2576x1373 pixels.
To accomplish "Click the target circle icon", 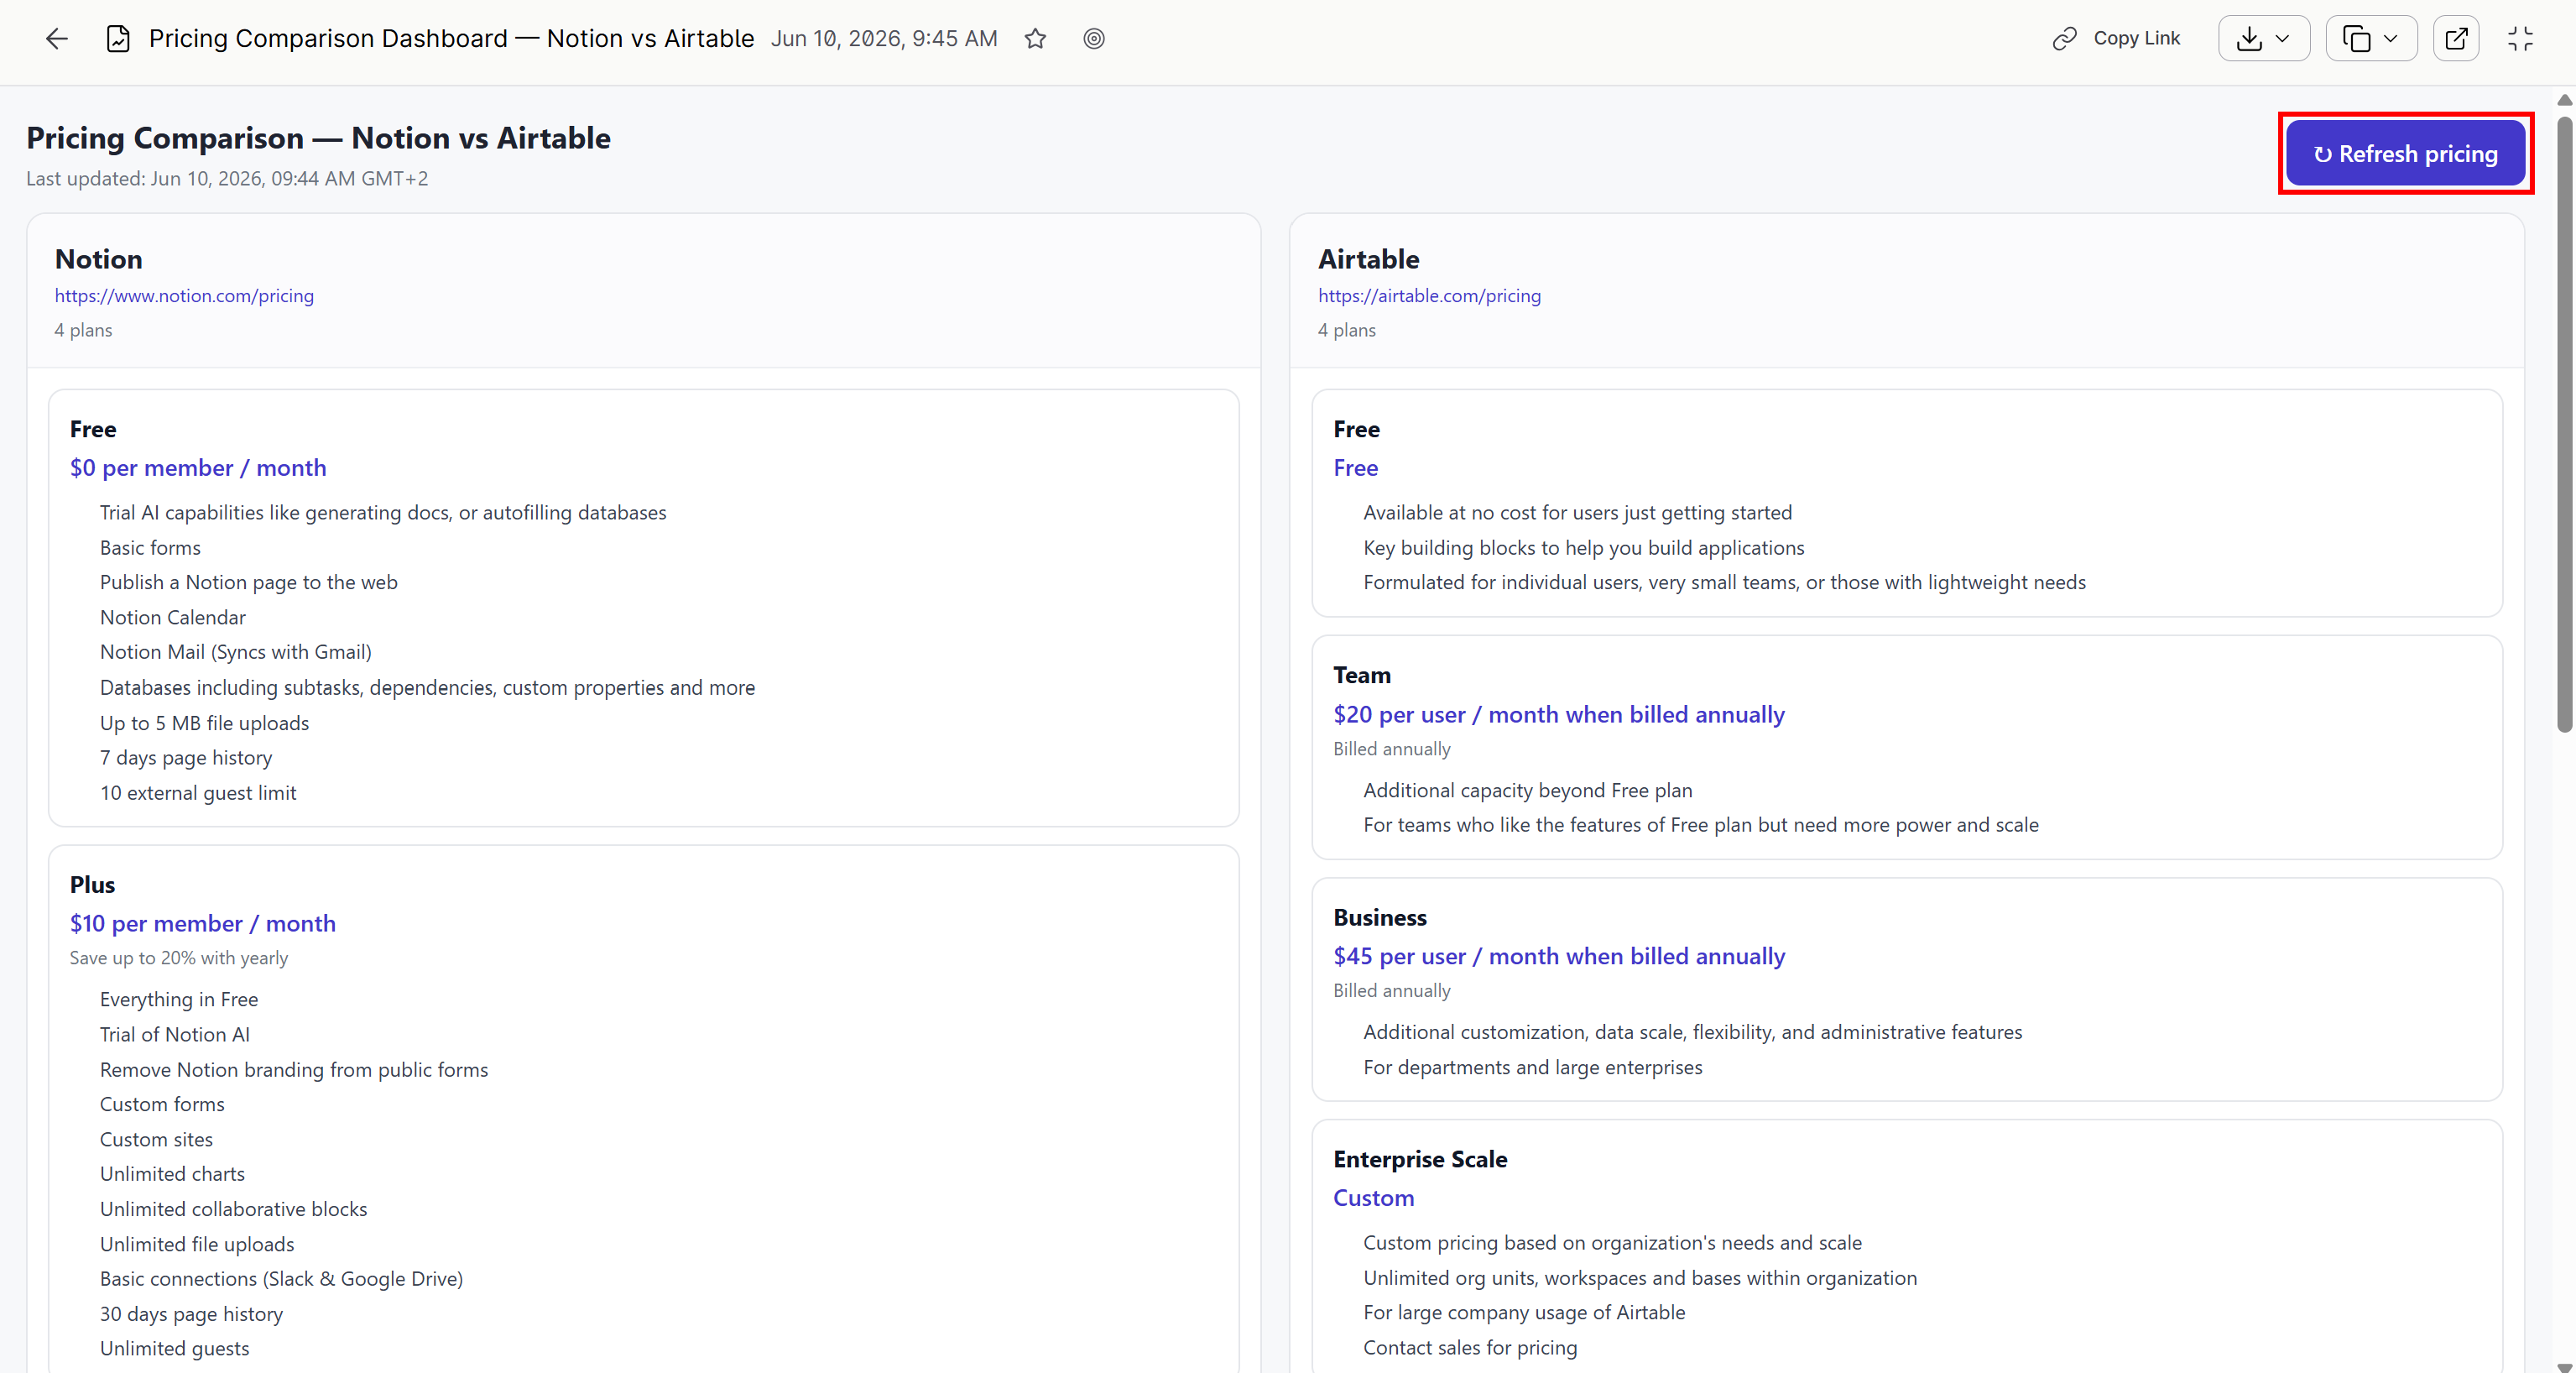I will [1094, 39].
